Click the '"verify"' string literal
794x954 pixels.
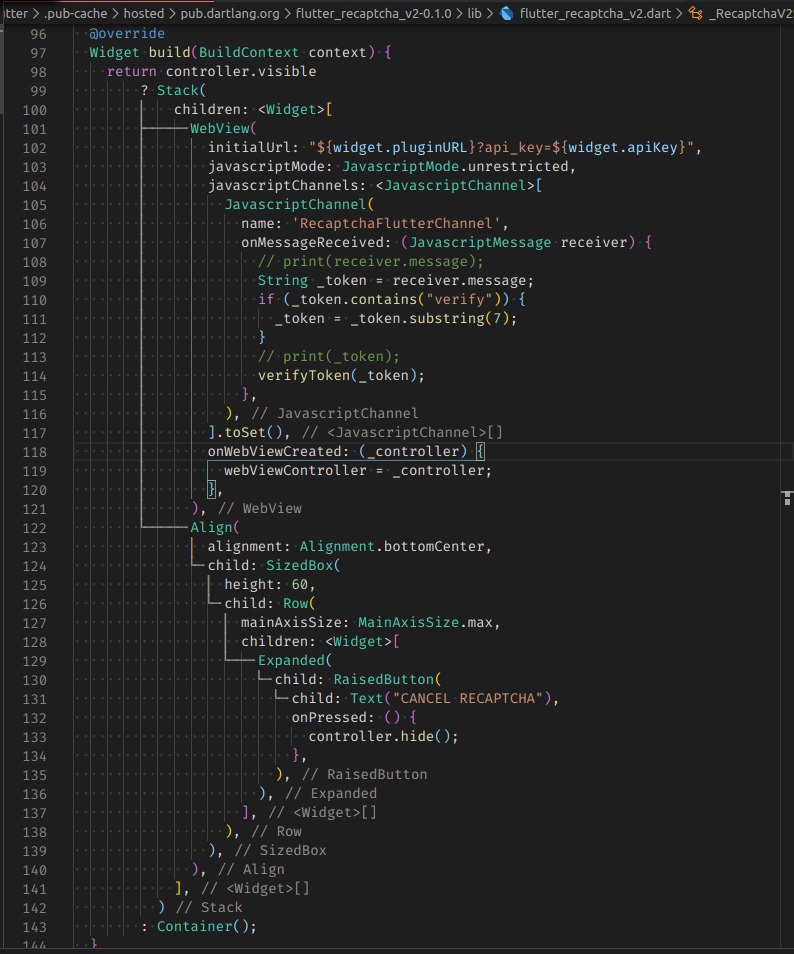(x=459, y=299)
